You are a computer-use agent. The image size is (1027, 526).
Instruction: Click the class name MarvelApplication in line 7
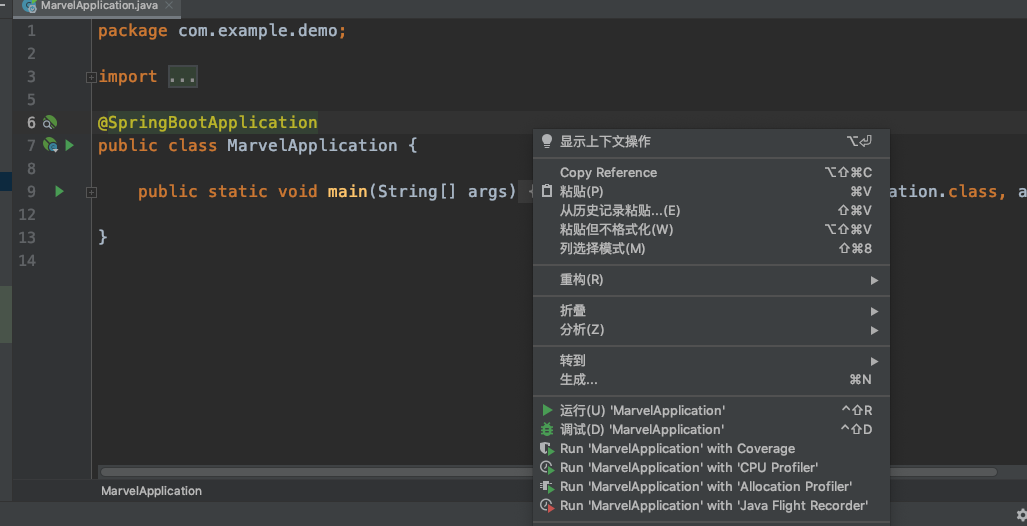(x=312, y=145)
